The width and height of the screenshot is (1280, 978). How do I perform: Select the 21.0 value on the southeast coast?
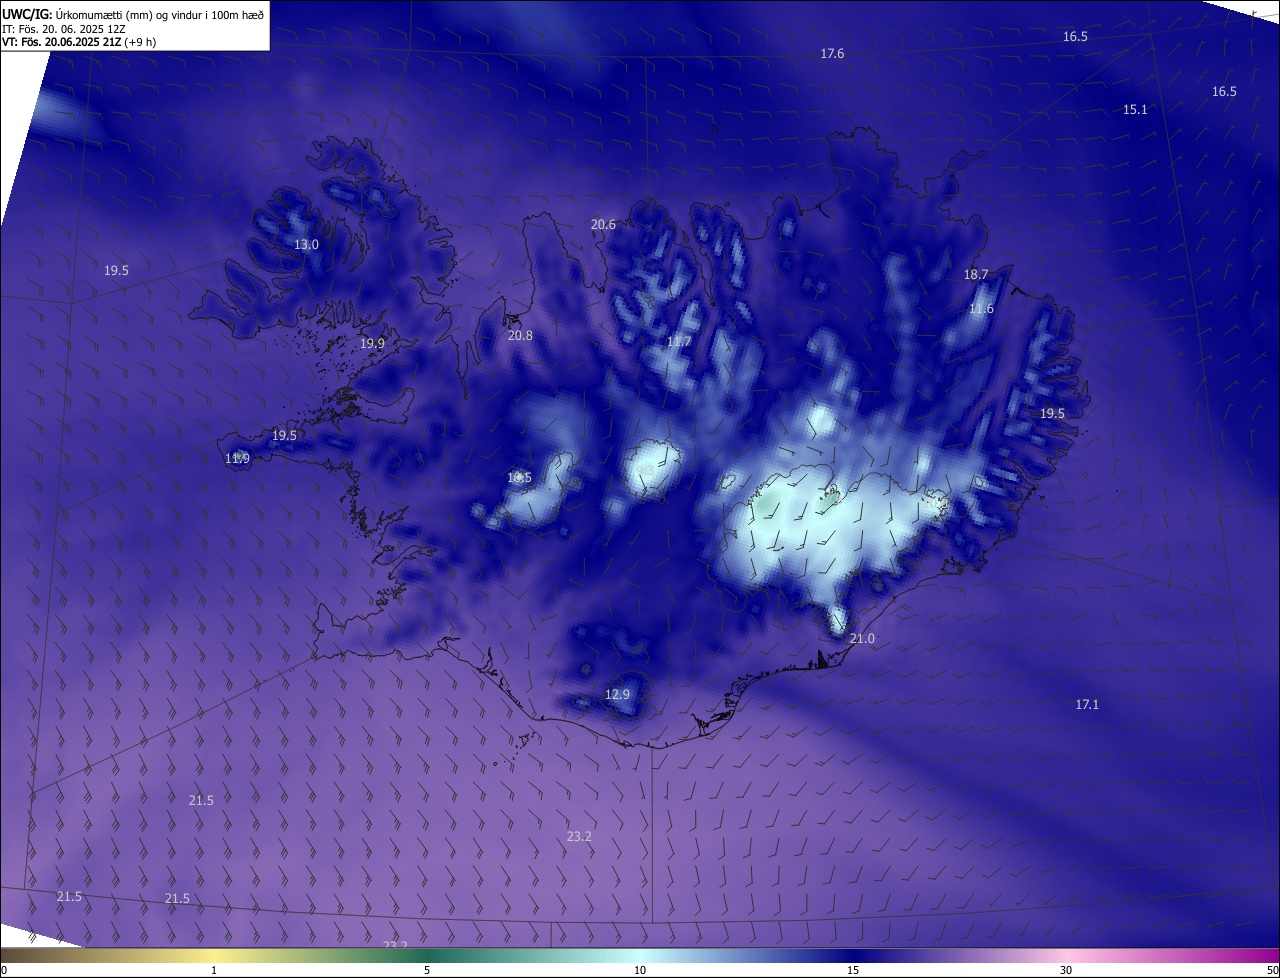(862, 639)
